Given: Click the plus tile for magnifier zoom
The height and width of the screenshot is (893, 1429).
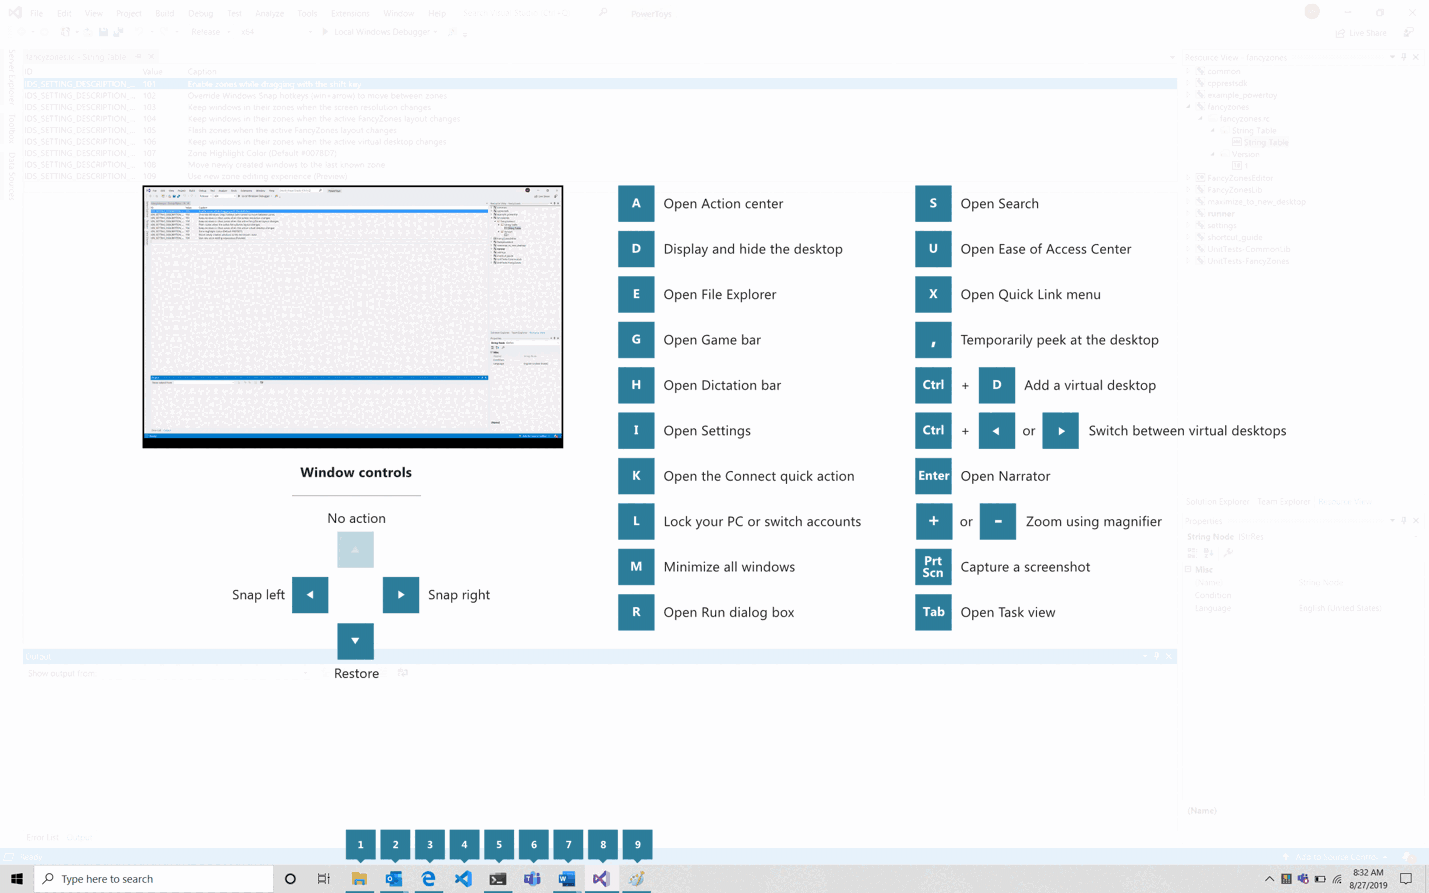Looking at the screenshot, I should [x=933, y=521].
